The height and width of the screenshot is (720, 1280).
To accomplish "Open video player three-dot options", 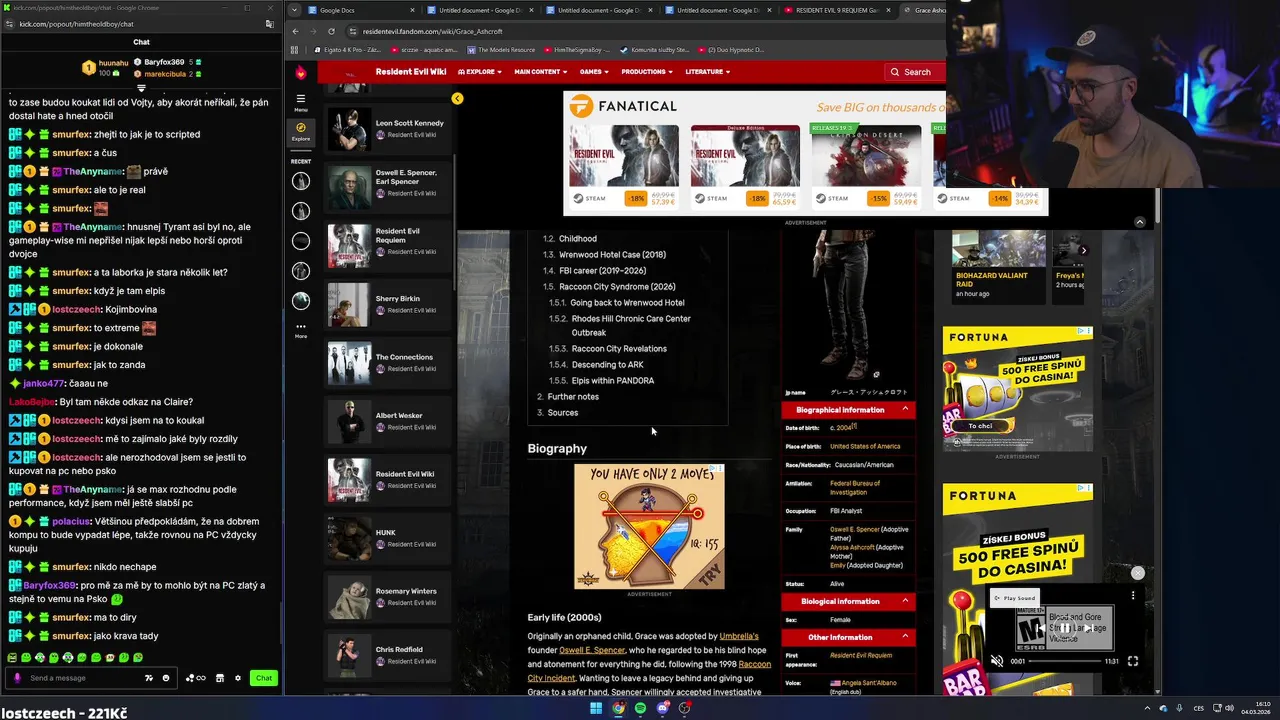I will tap(1133, 595).
